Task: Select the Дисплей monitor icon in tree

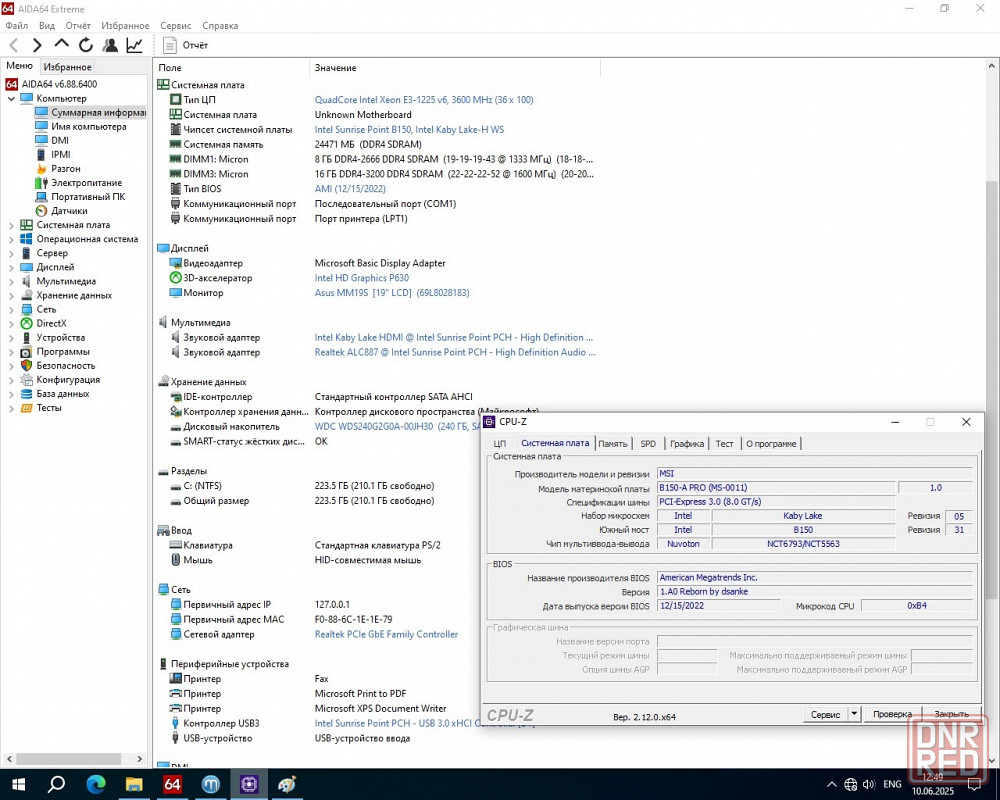Action: point(26,267)
